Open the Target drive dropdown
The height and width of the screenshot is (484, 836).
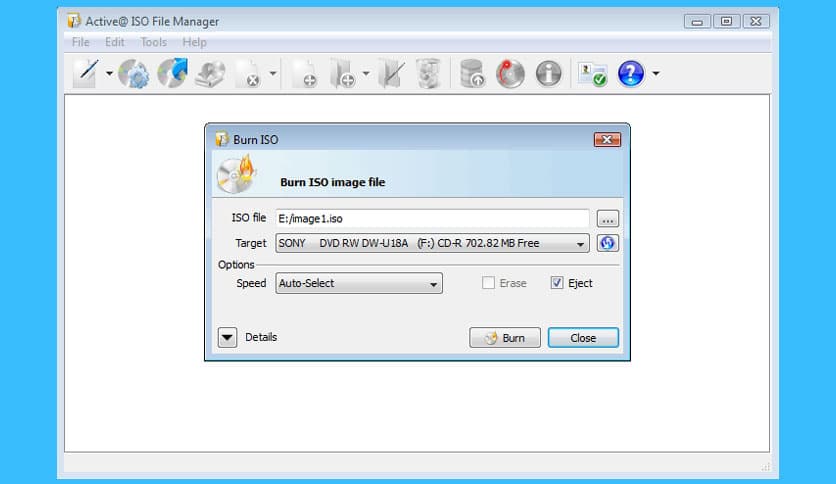432,243
